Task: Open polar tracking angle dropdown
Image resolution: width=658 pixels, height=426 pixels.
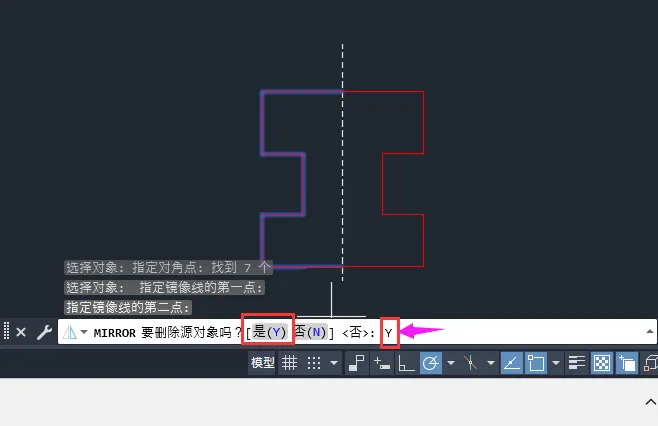Action: click(451, 363)
